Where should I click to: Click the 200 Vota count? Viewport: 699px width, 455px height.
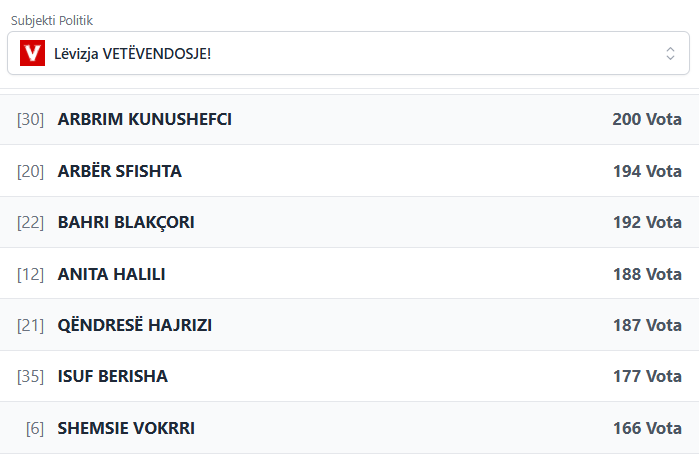pyautogui.click(x=646, y=119)
